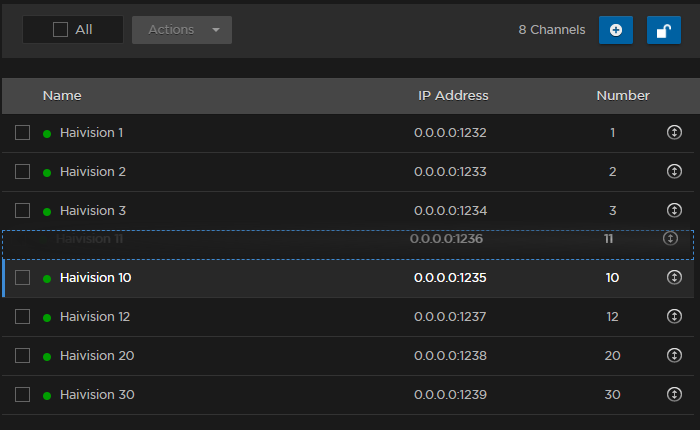Screen dimensions: 700x430
Task: Tick the checkbox for Haivision 1
Action: [22, 132]
